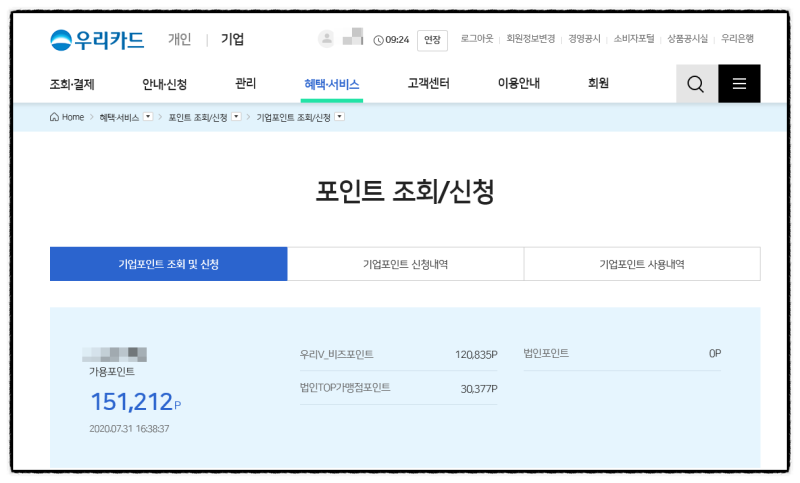Click the 09:24 session time text
This screenshot has width=800, height=483.
(x=397, y=40)
